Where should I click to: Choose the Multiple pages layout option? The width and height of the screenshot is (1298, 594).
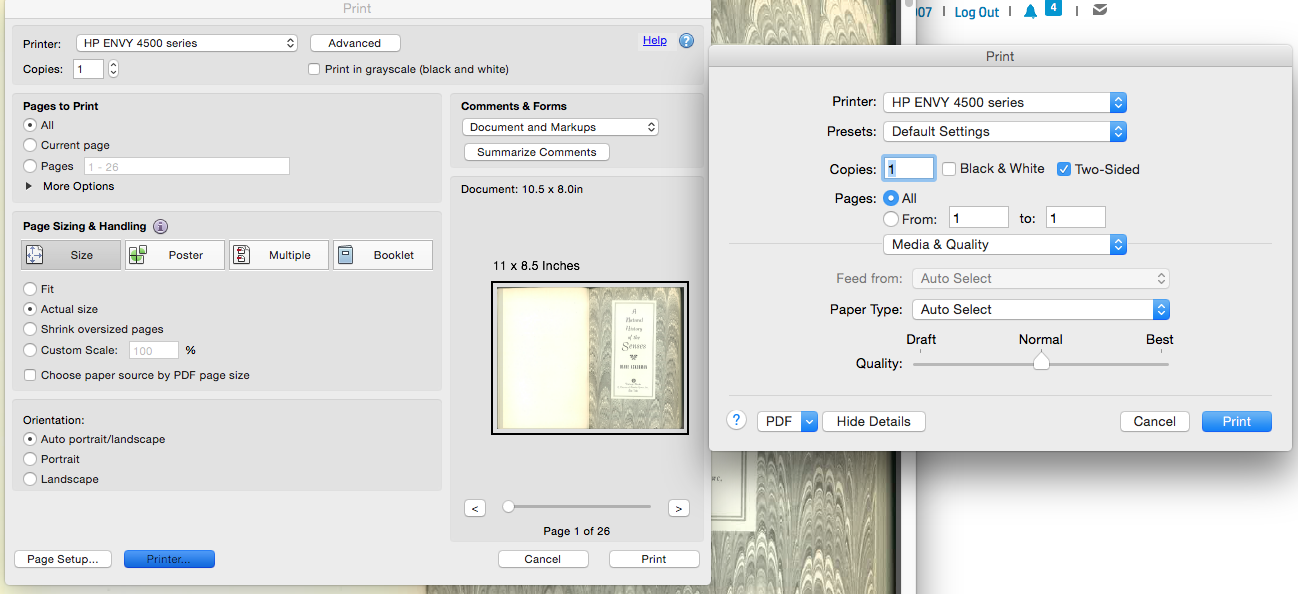(x=278, y=255)
